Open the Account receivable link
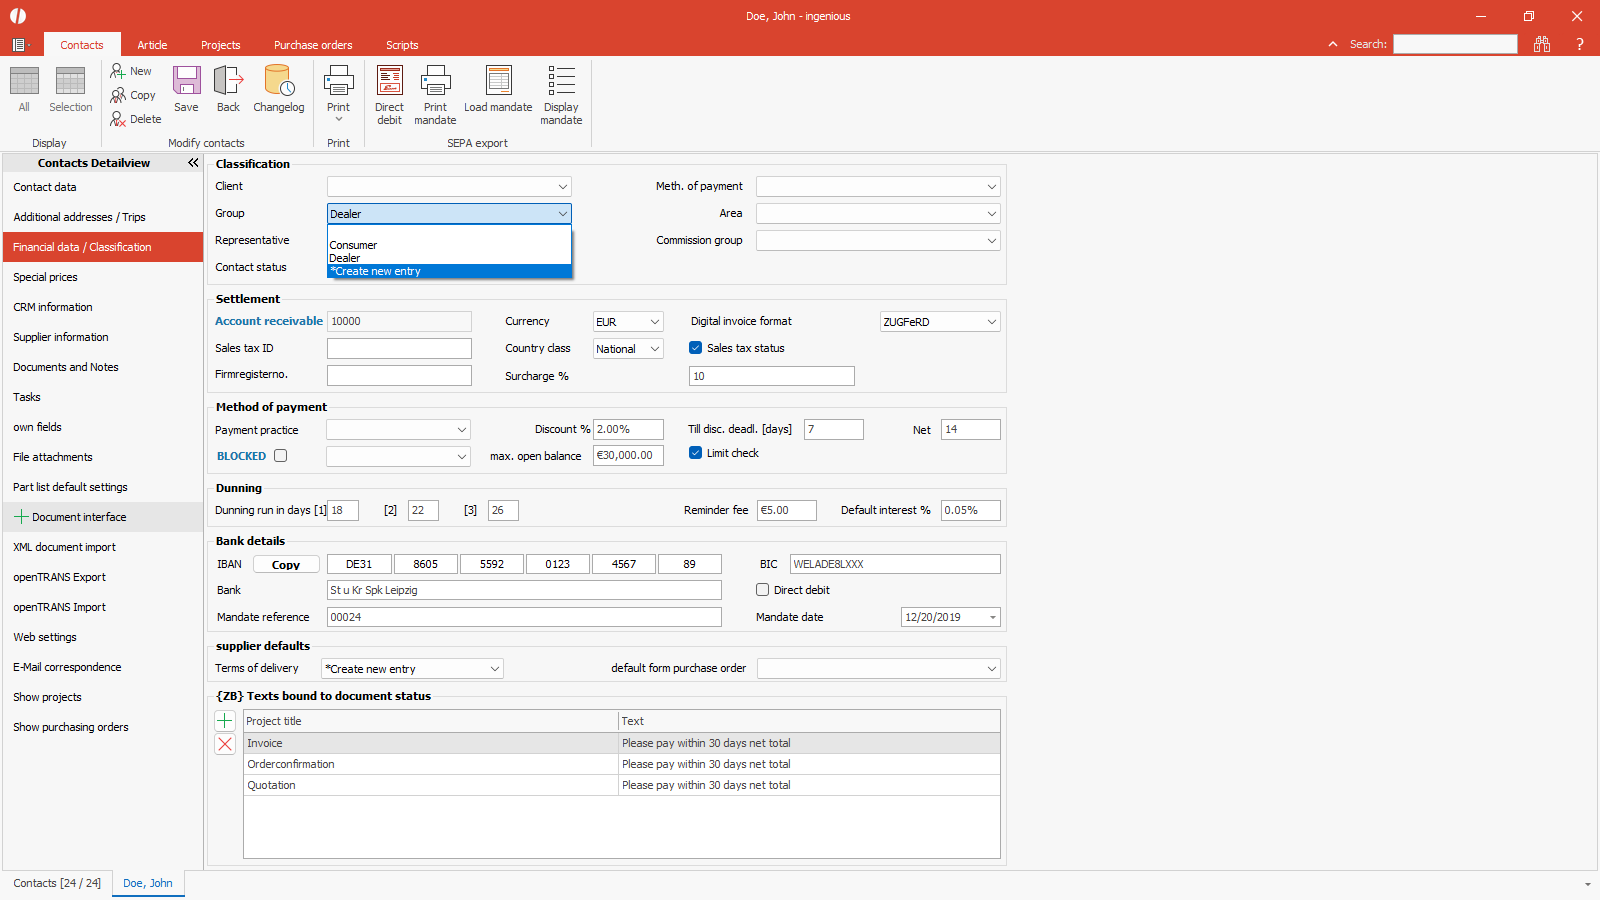1600x900 pixels. (269, 321)
